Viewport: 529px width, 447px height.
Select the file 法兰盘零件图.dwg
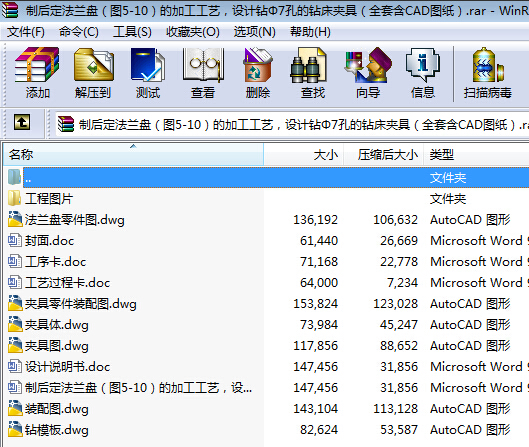tap(75, 220)
